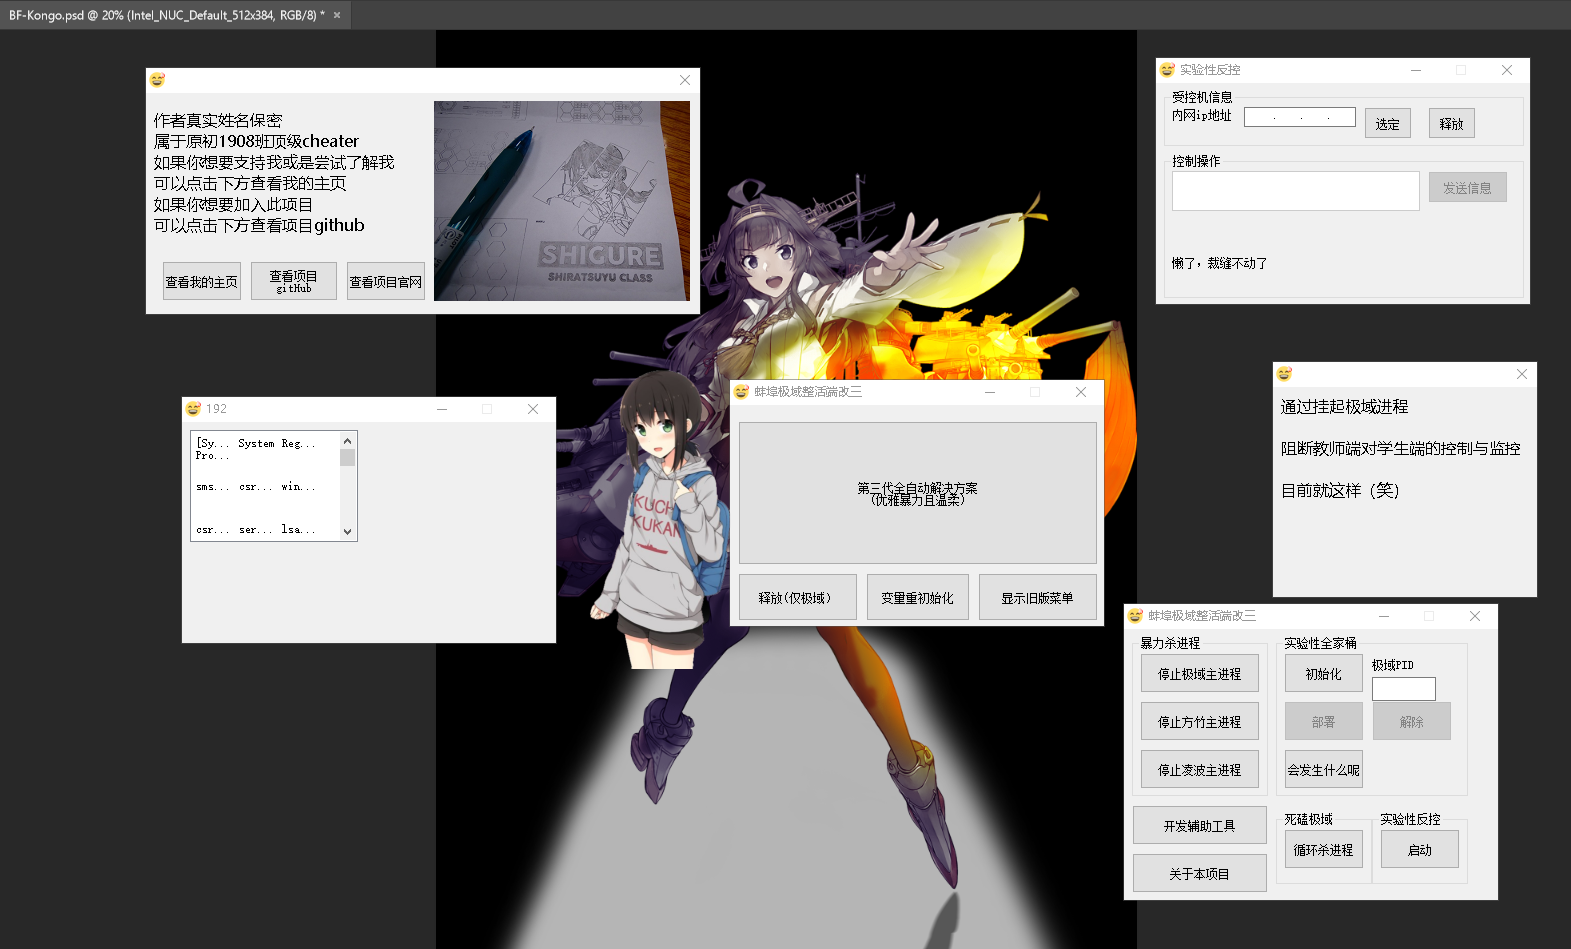
Task: Click smiley icon of author info window
Action: pos(157,80)
